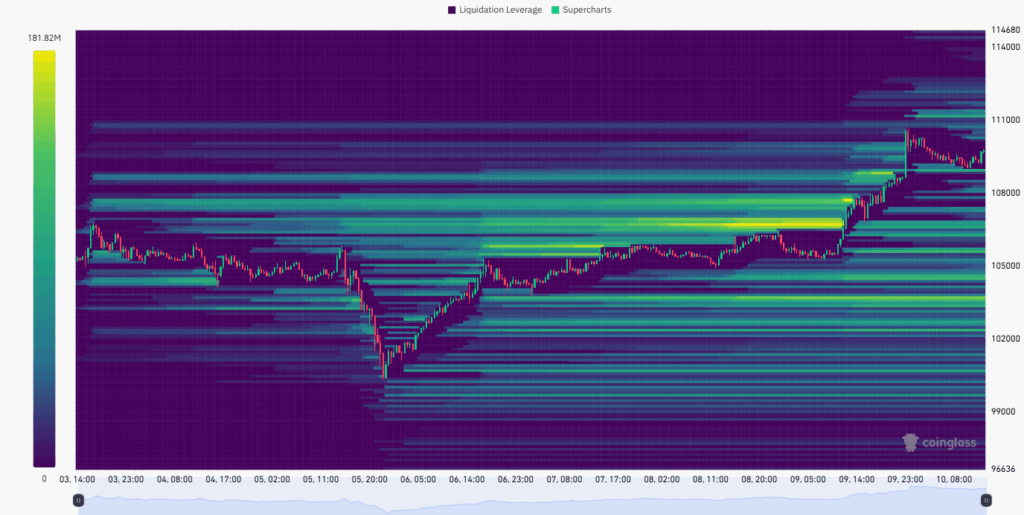
Task: Click the 99000 price axis label
Action: tap(1002, 412)
